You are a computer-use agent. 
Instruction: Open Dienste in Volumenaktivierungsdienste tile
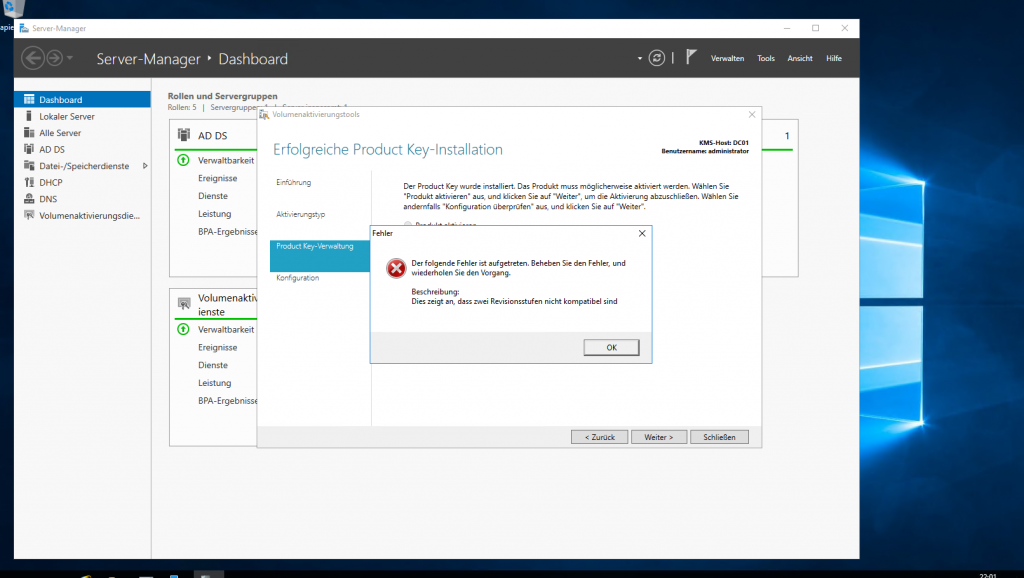pos(213,365)
